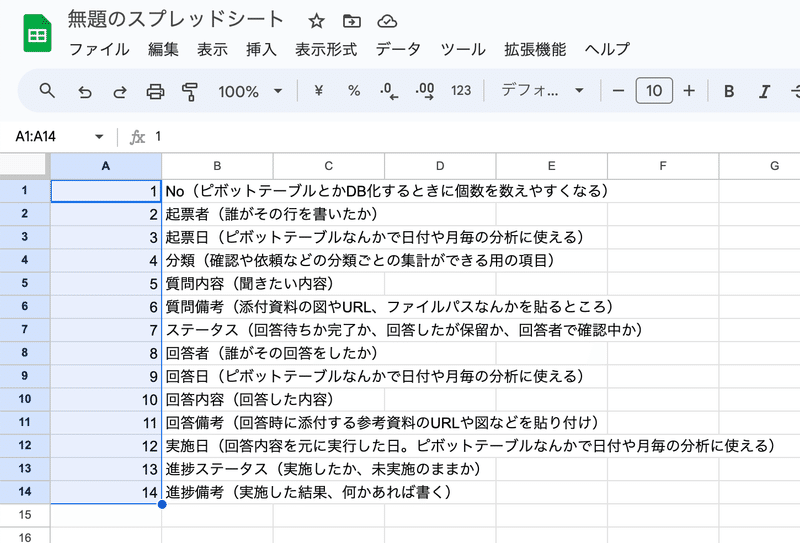Open the name box dropdown arrow
The image size is (800, 543).
pos(99,136)
